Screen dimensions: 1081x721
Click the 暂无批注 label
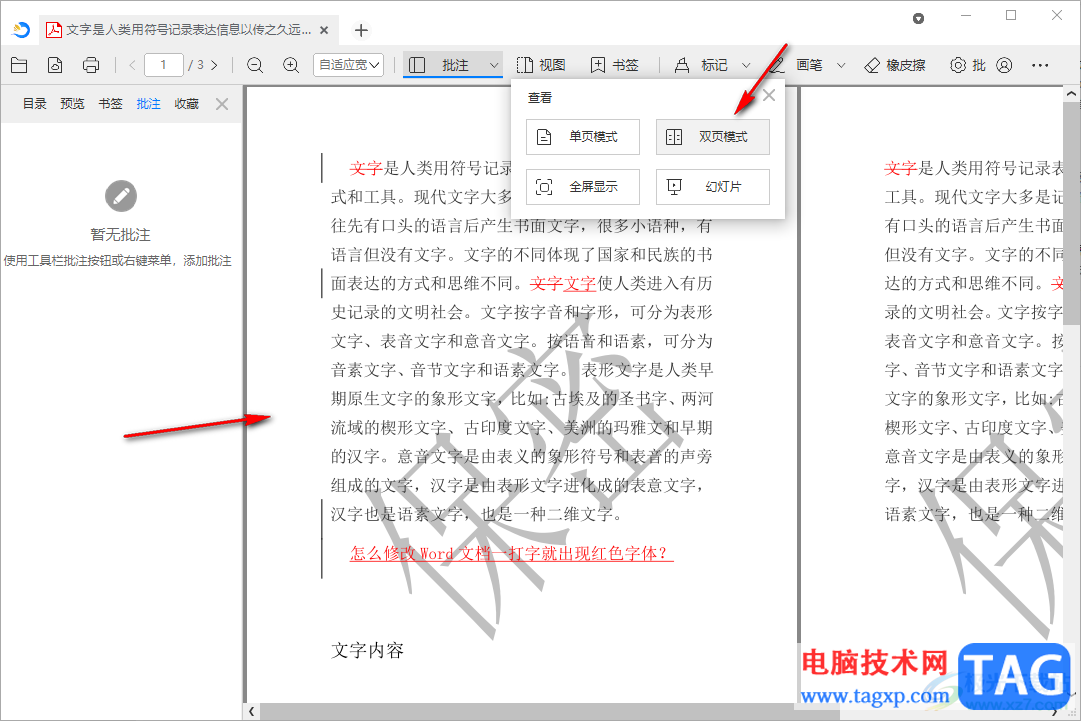121,234
